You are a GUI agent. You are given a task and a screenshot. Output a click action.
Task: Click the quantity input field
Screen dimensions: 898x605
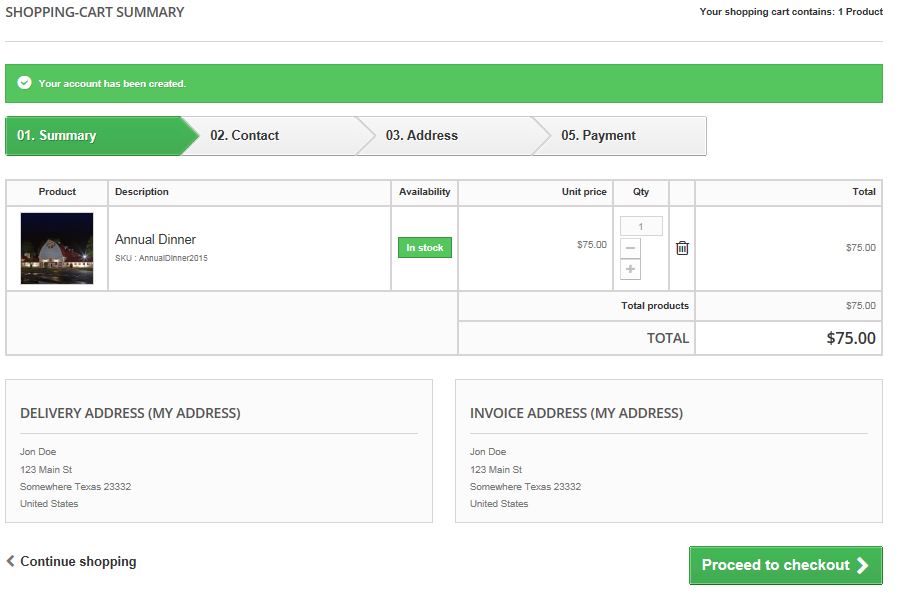pyautogui.click(x=641, y=226)
